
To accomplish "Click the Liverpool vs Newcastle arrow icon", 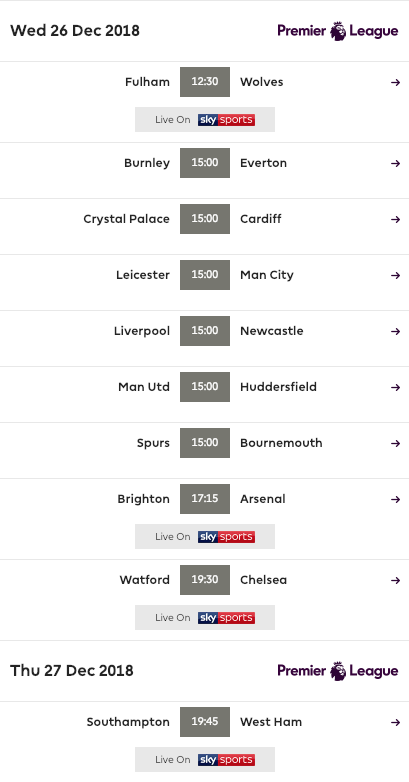I will tap(396, 331).
